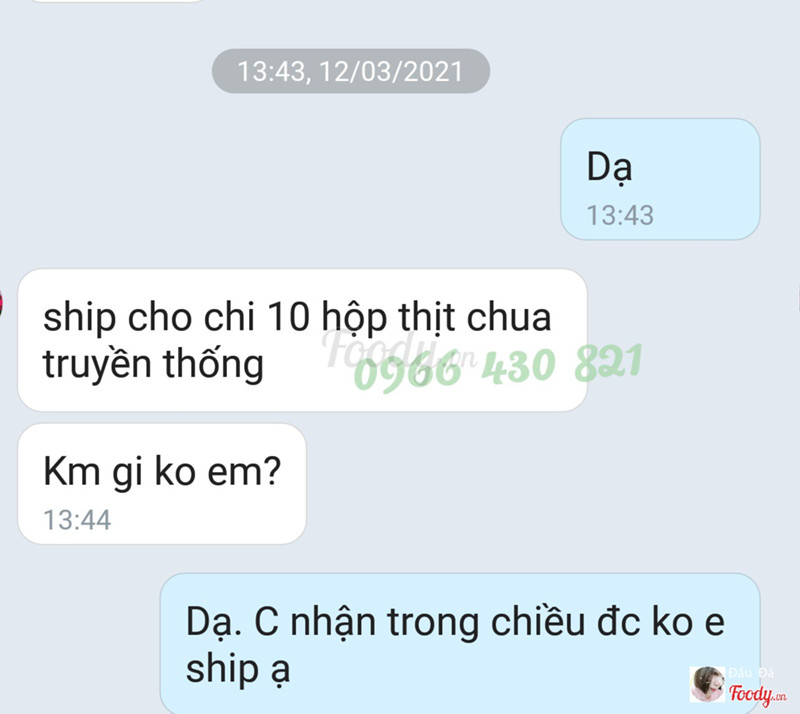Click the date header 13:43, 12/03/2021
This screenshot has width=800, height=714.
coord(351,71)
